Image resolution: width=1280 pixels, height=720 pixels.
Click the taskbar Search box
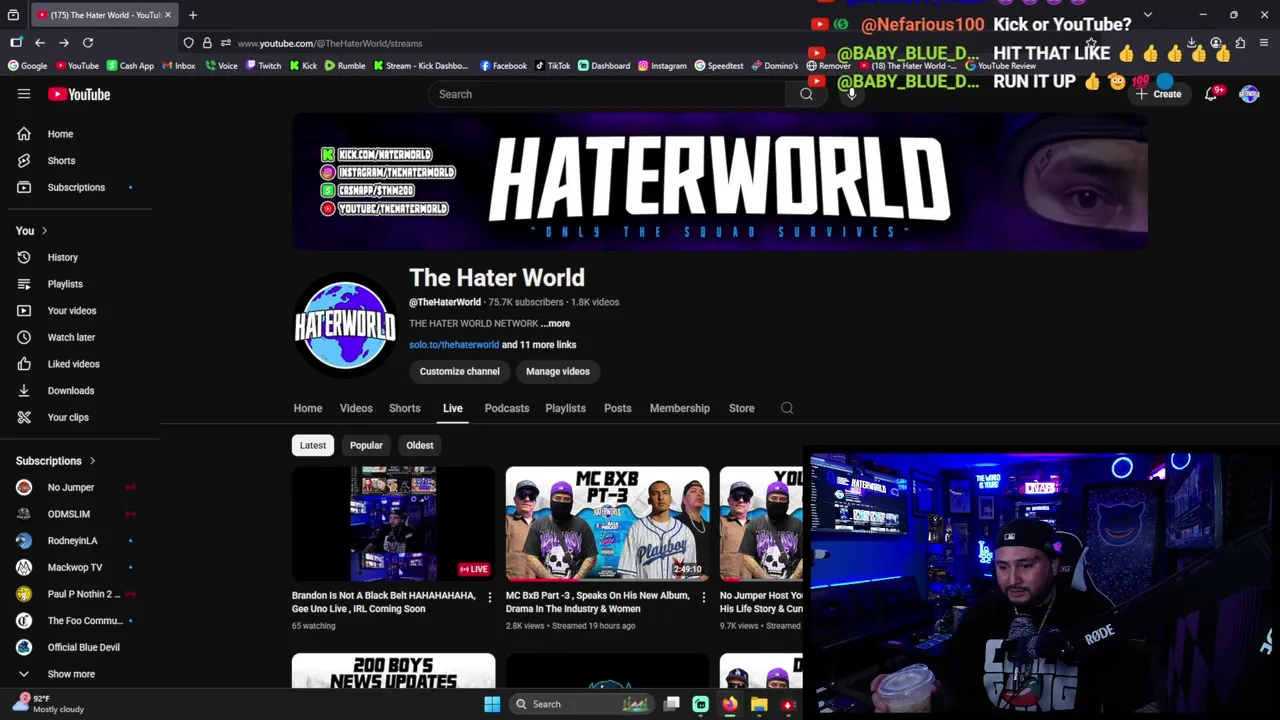click(x=580, y=704)
